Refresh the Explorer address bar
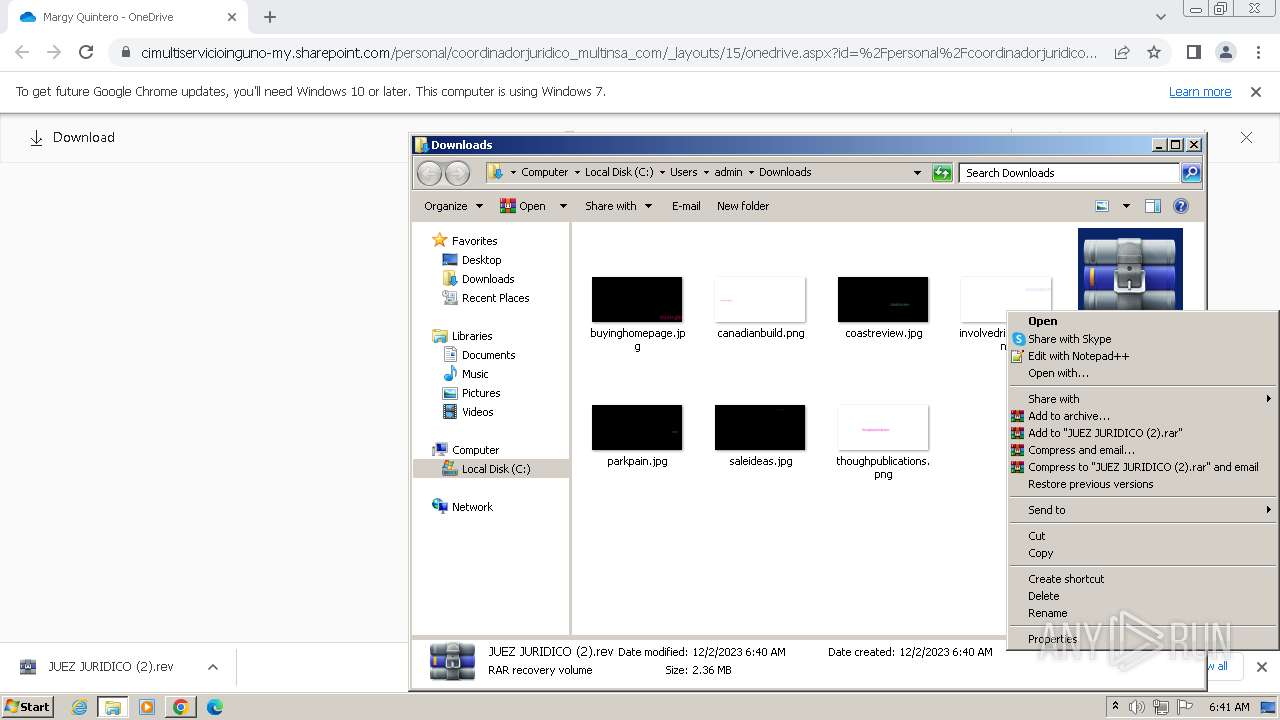Image resolution: width=1280 pixels, height=720 pixels. [942, 173]
